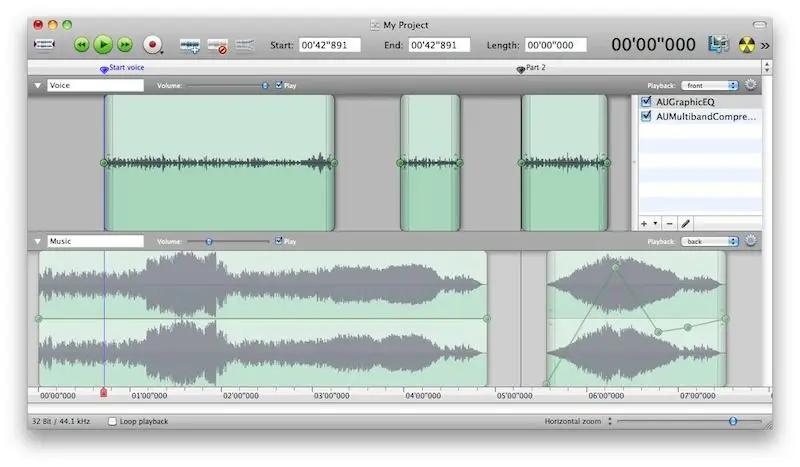
Task: Edit effect with the pencil icon
Action: [686, 224]
